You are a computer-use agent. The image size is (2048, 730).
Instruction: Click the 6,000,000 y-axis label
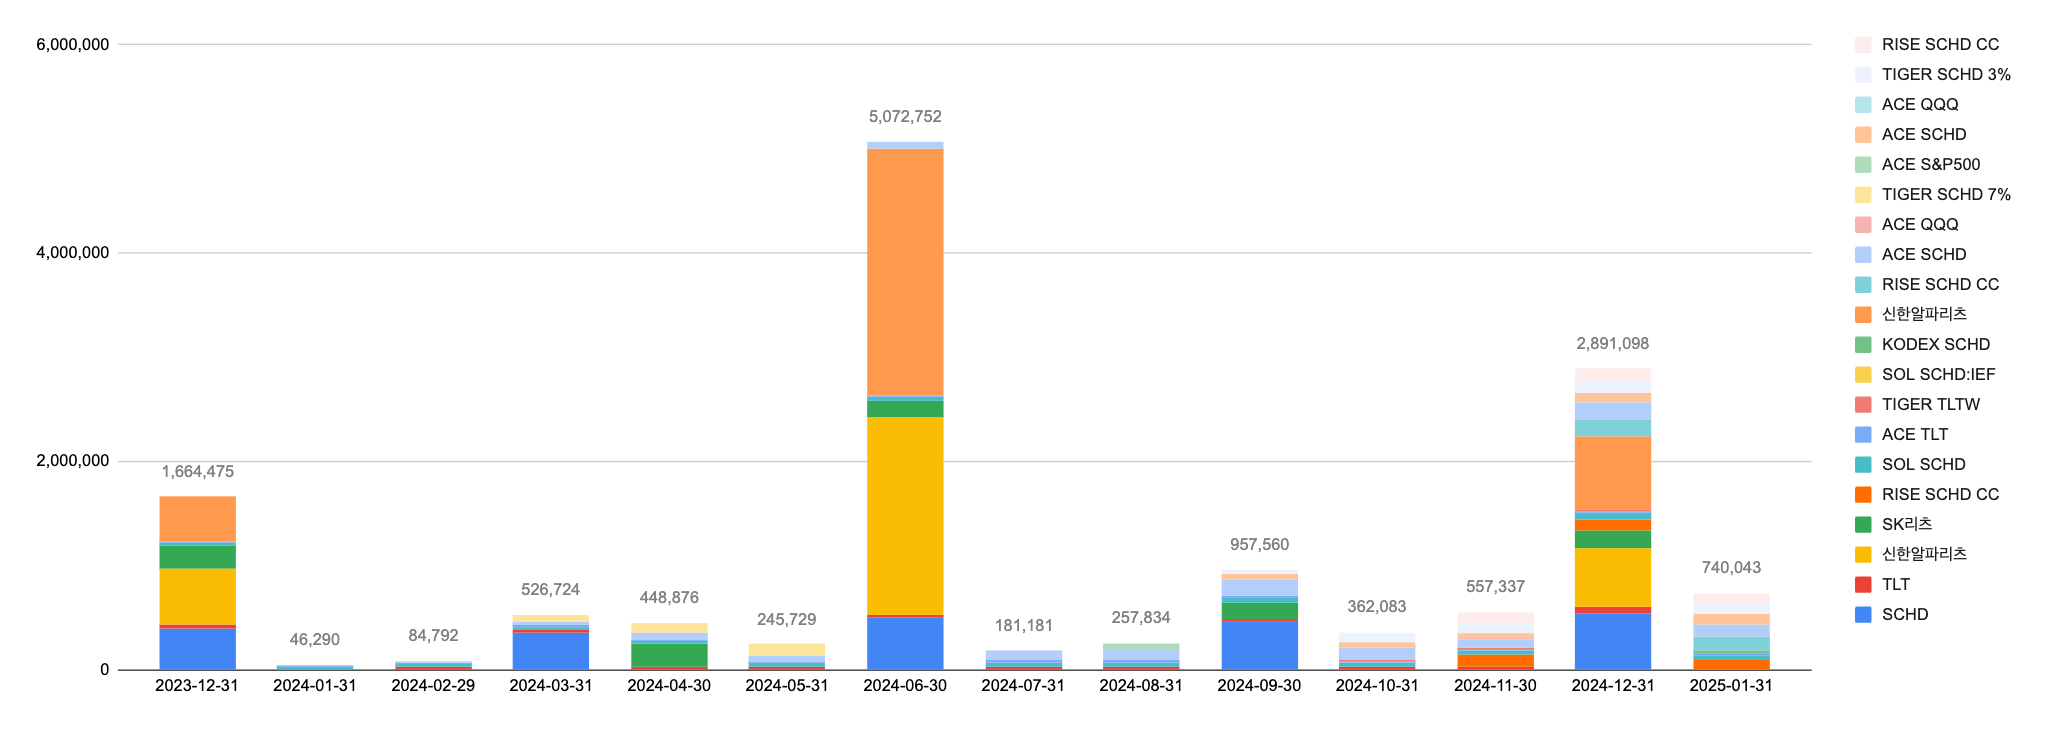(x=73, y=45)
